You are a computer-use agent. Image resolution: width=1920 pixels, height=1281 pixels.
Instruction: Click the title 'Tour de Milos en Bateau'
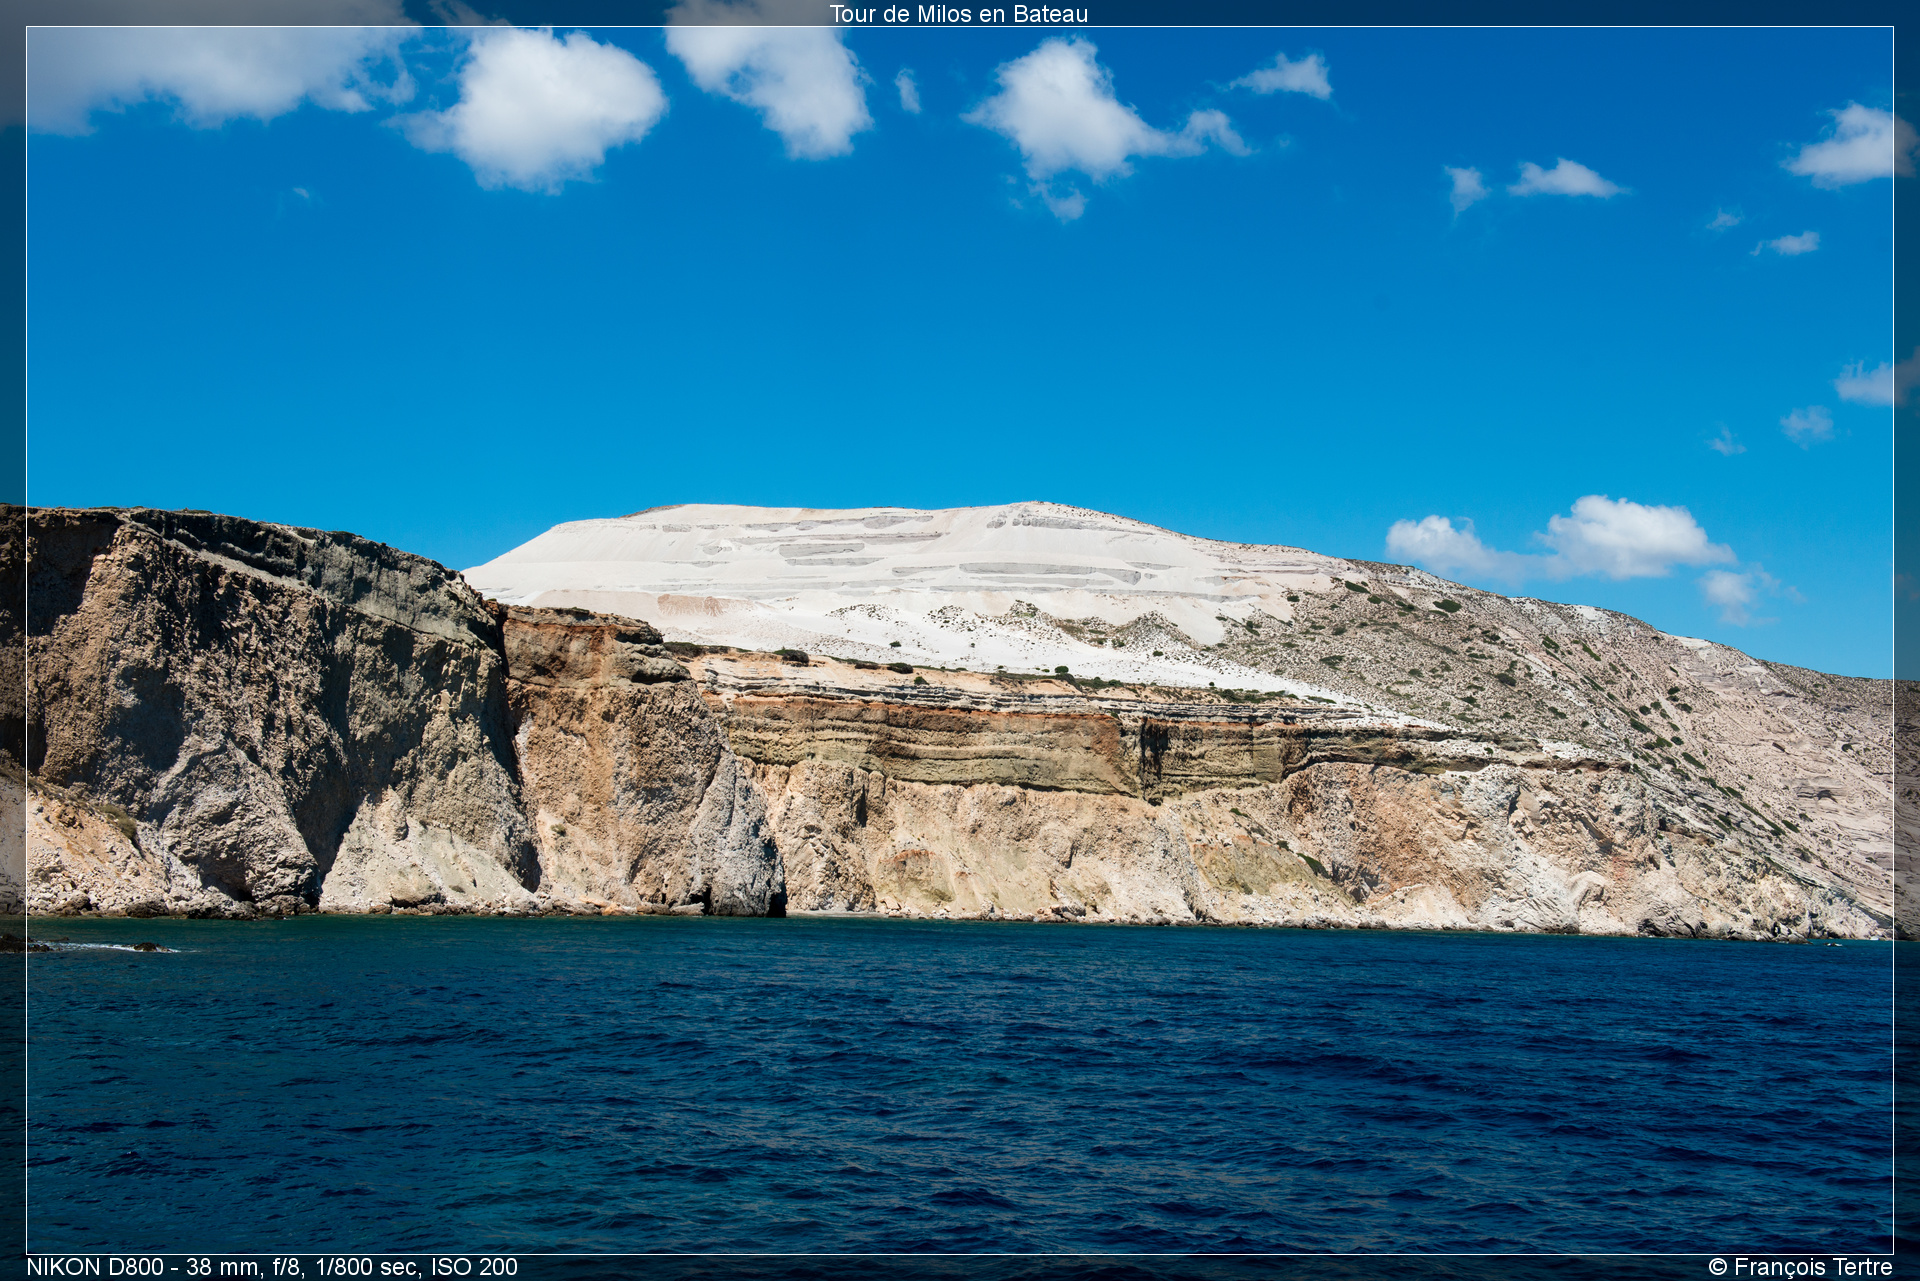[959, 14]
